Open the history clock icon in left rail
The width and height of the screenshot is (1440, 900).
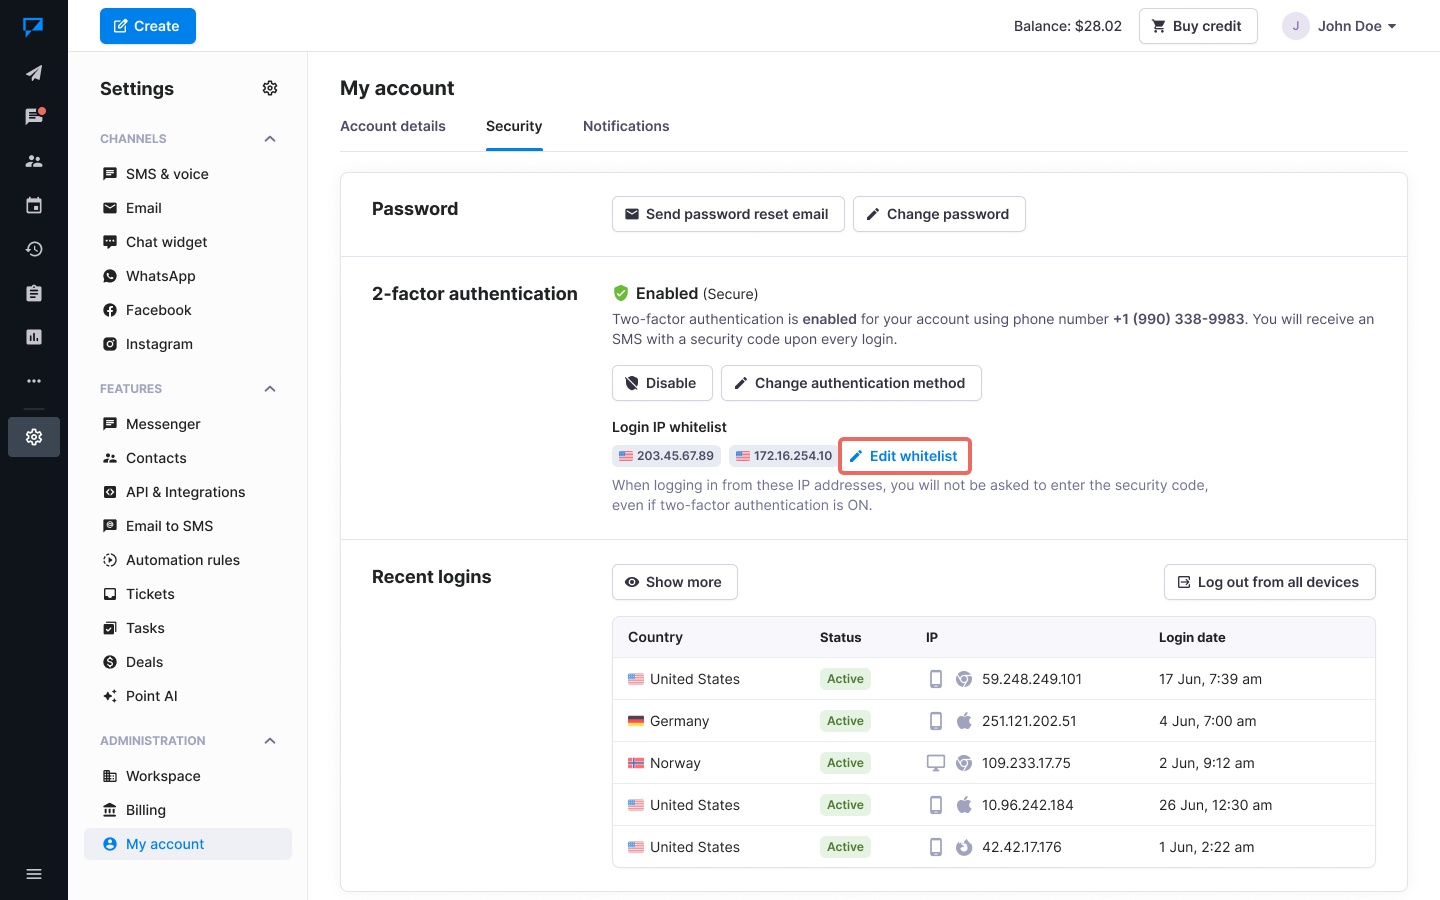[x=34, y=249]
